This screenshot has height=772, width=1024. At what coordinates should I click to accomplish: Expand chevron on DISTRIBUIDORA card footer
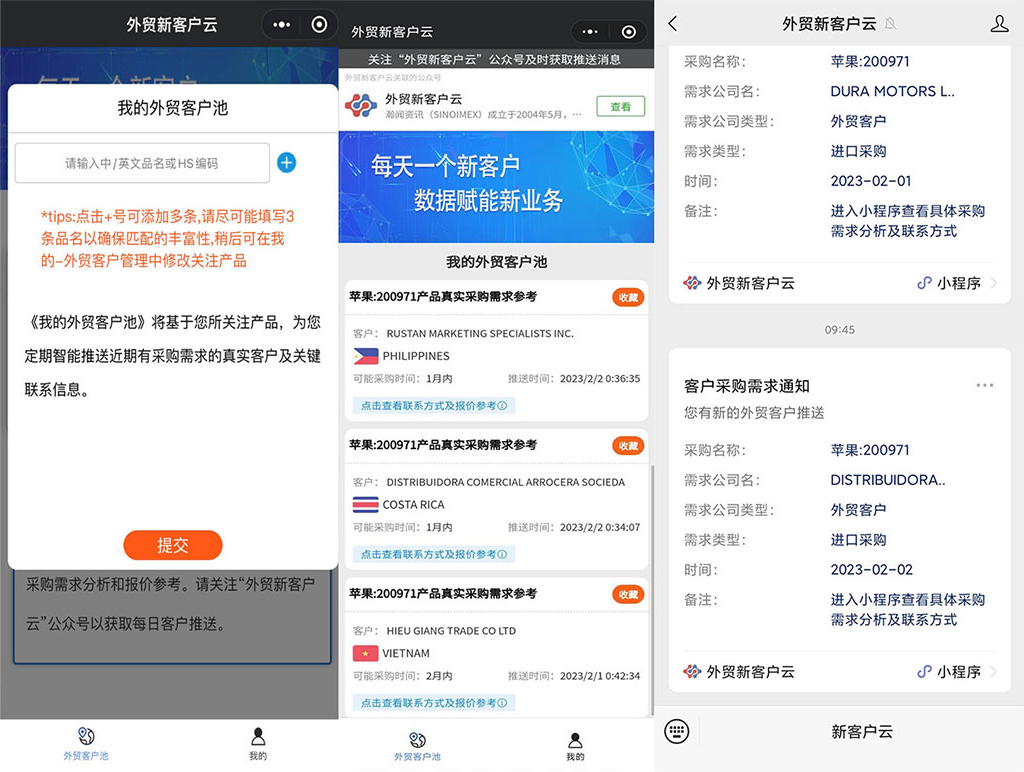pyautogui.click(x=993, y=671)
